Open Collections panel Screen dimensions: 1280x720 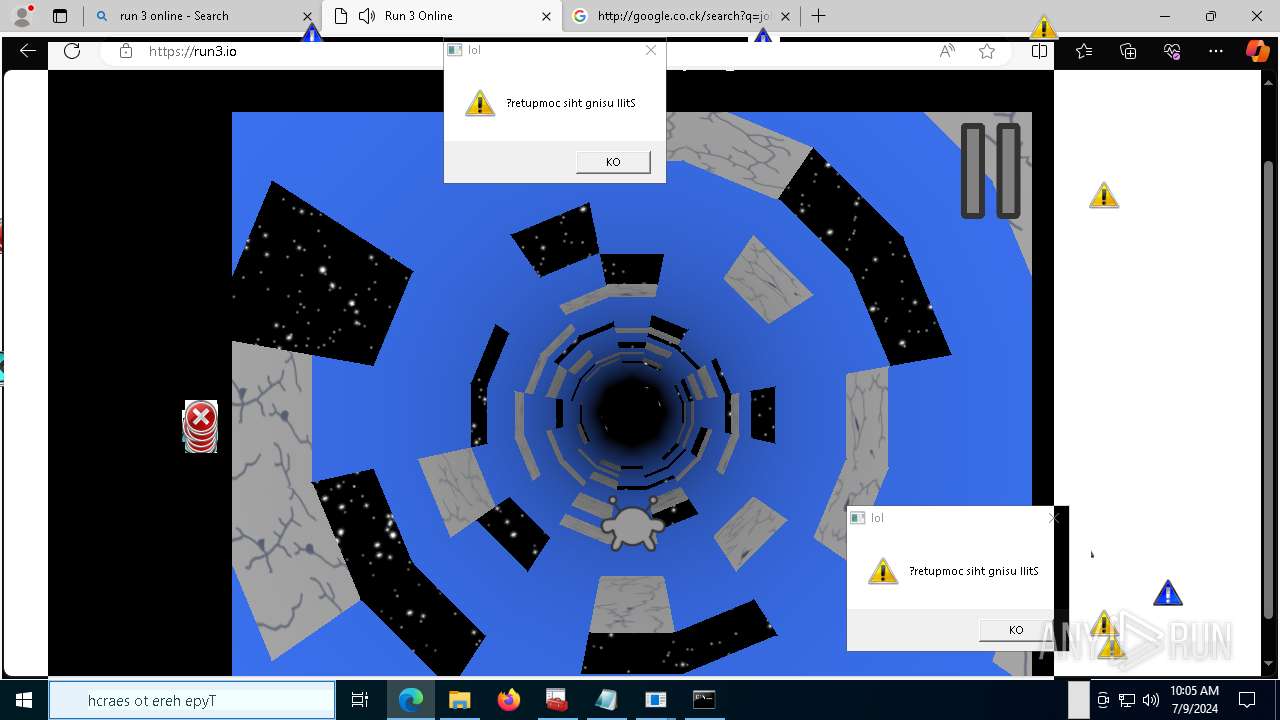[x=1128, y=51]
